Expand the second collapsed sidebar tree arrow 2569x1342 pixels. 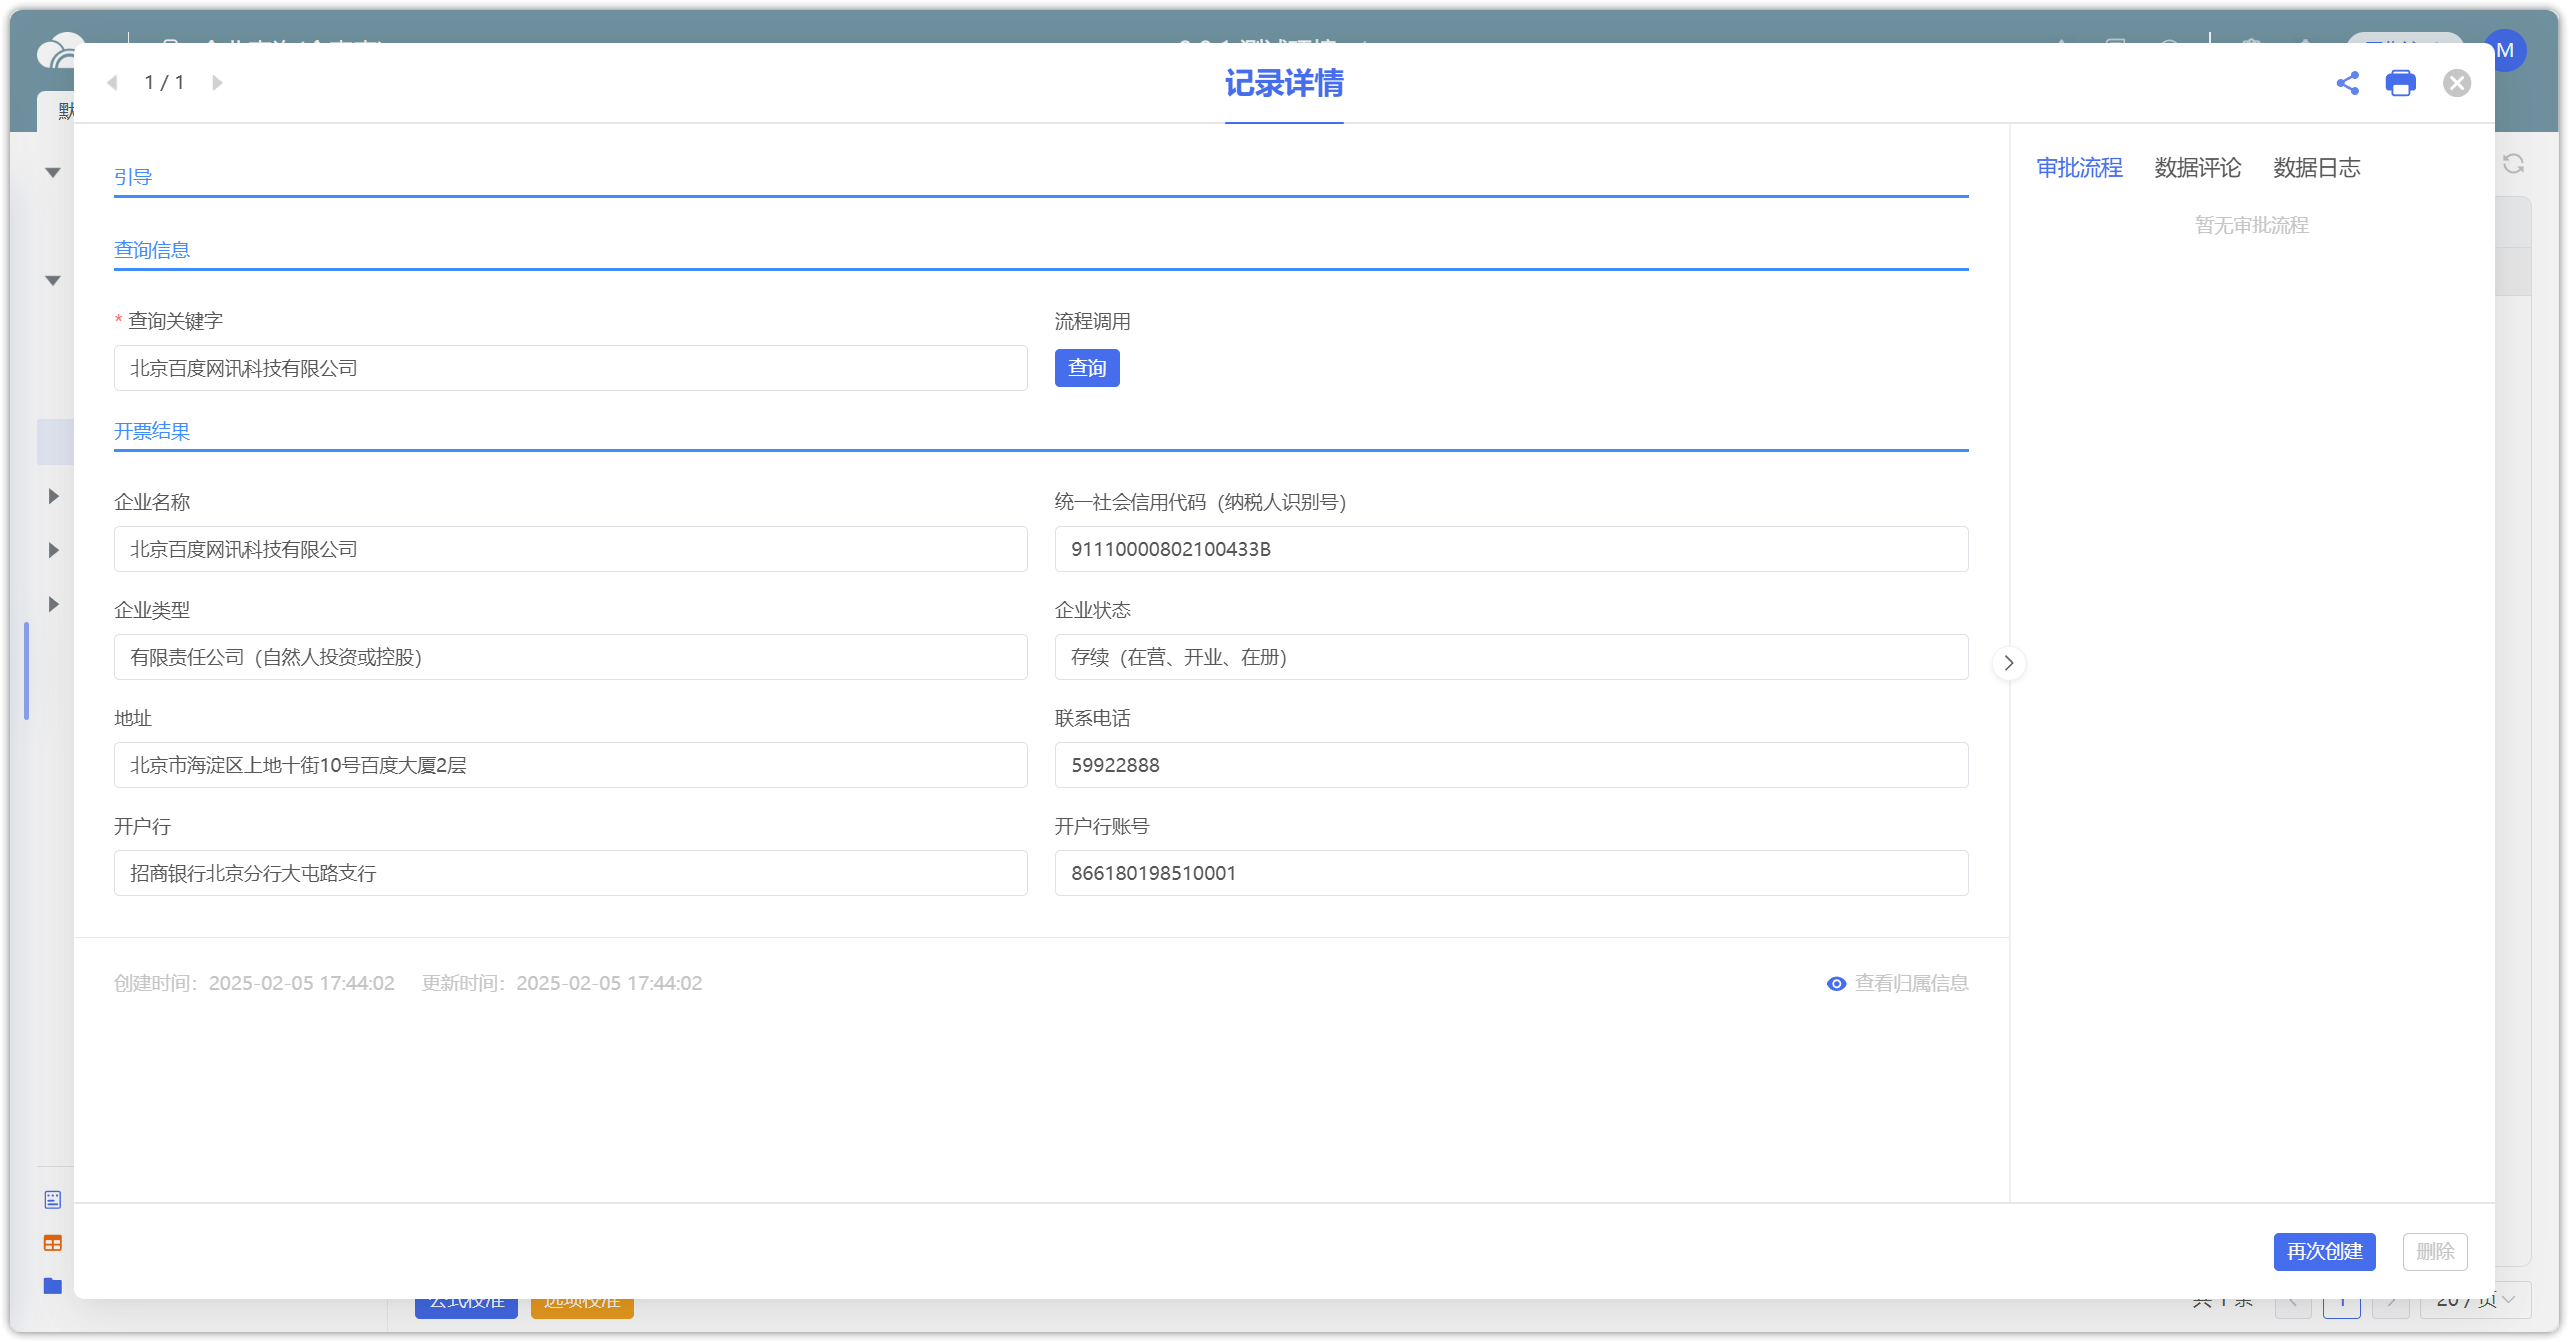point(53,550)
